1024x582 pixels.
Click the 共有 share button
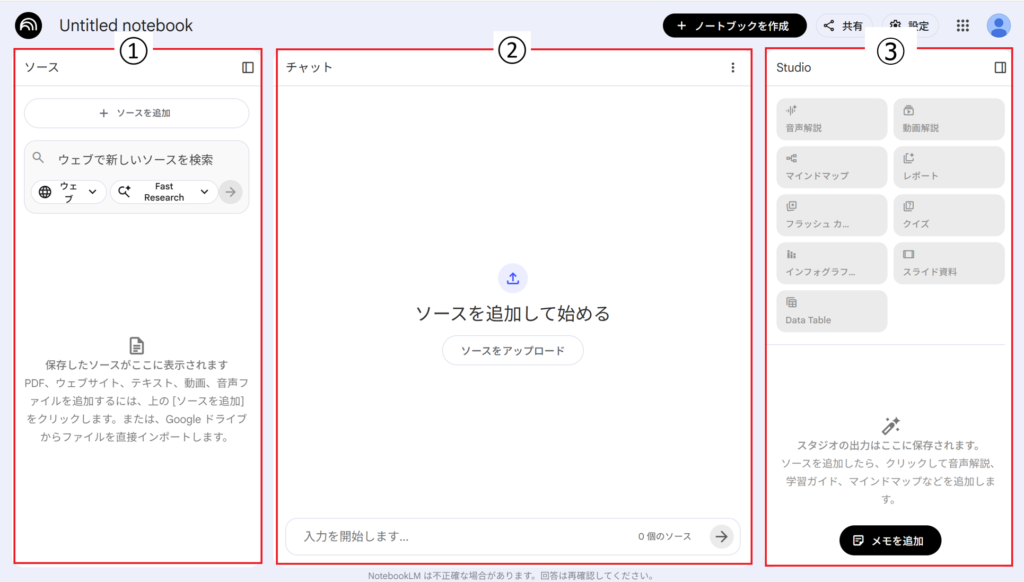[x=843, y=26]
